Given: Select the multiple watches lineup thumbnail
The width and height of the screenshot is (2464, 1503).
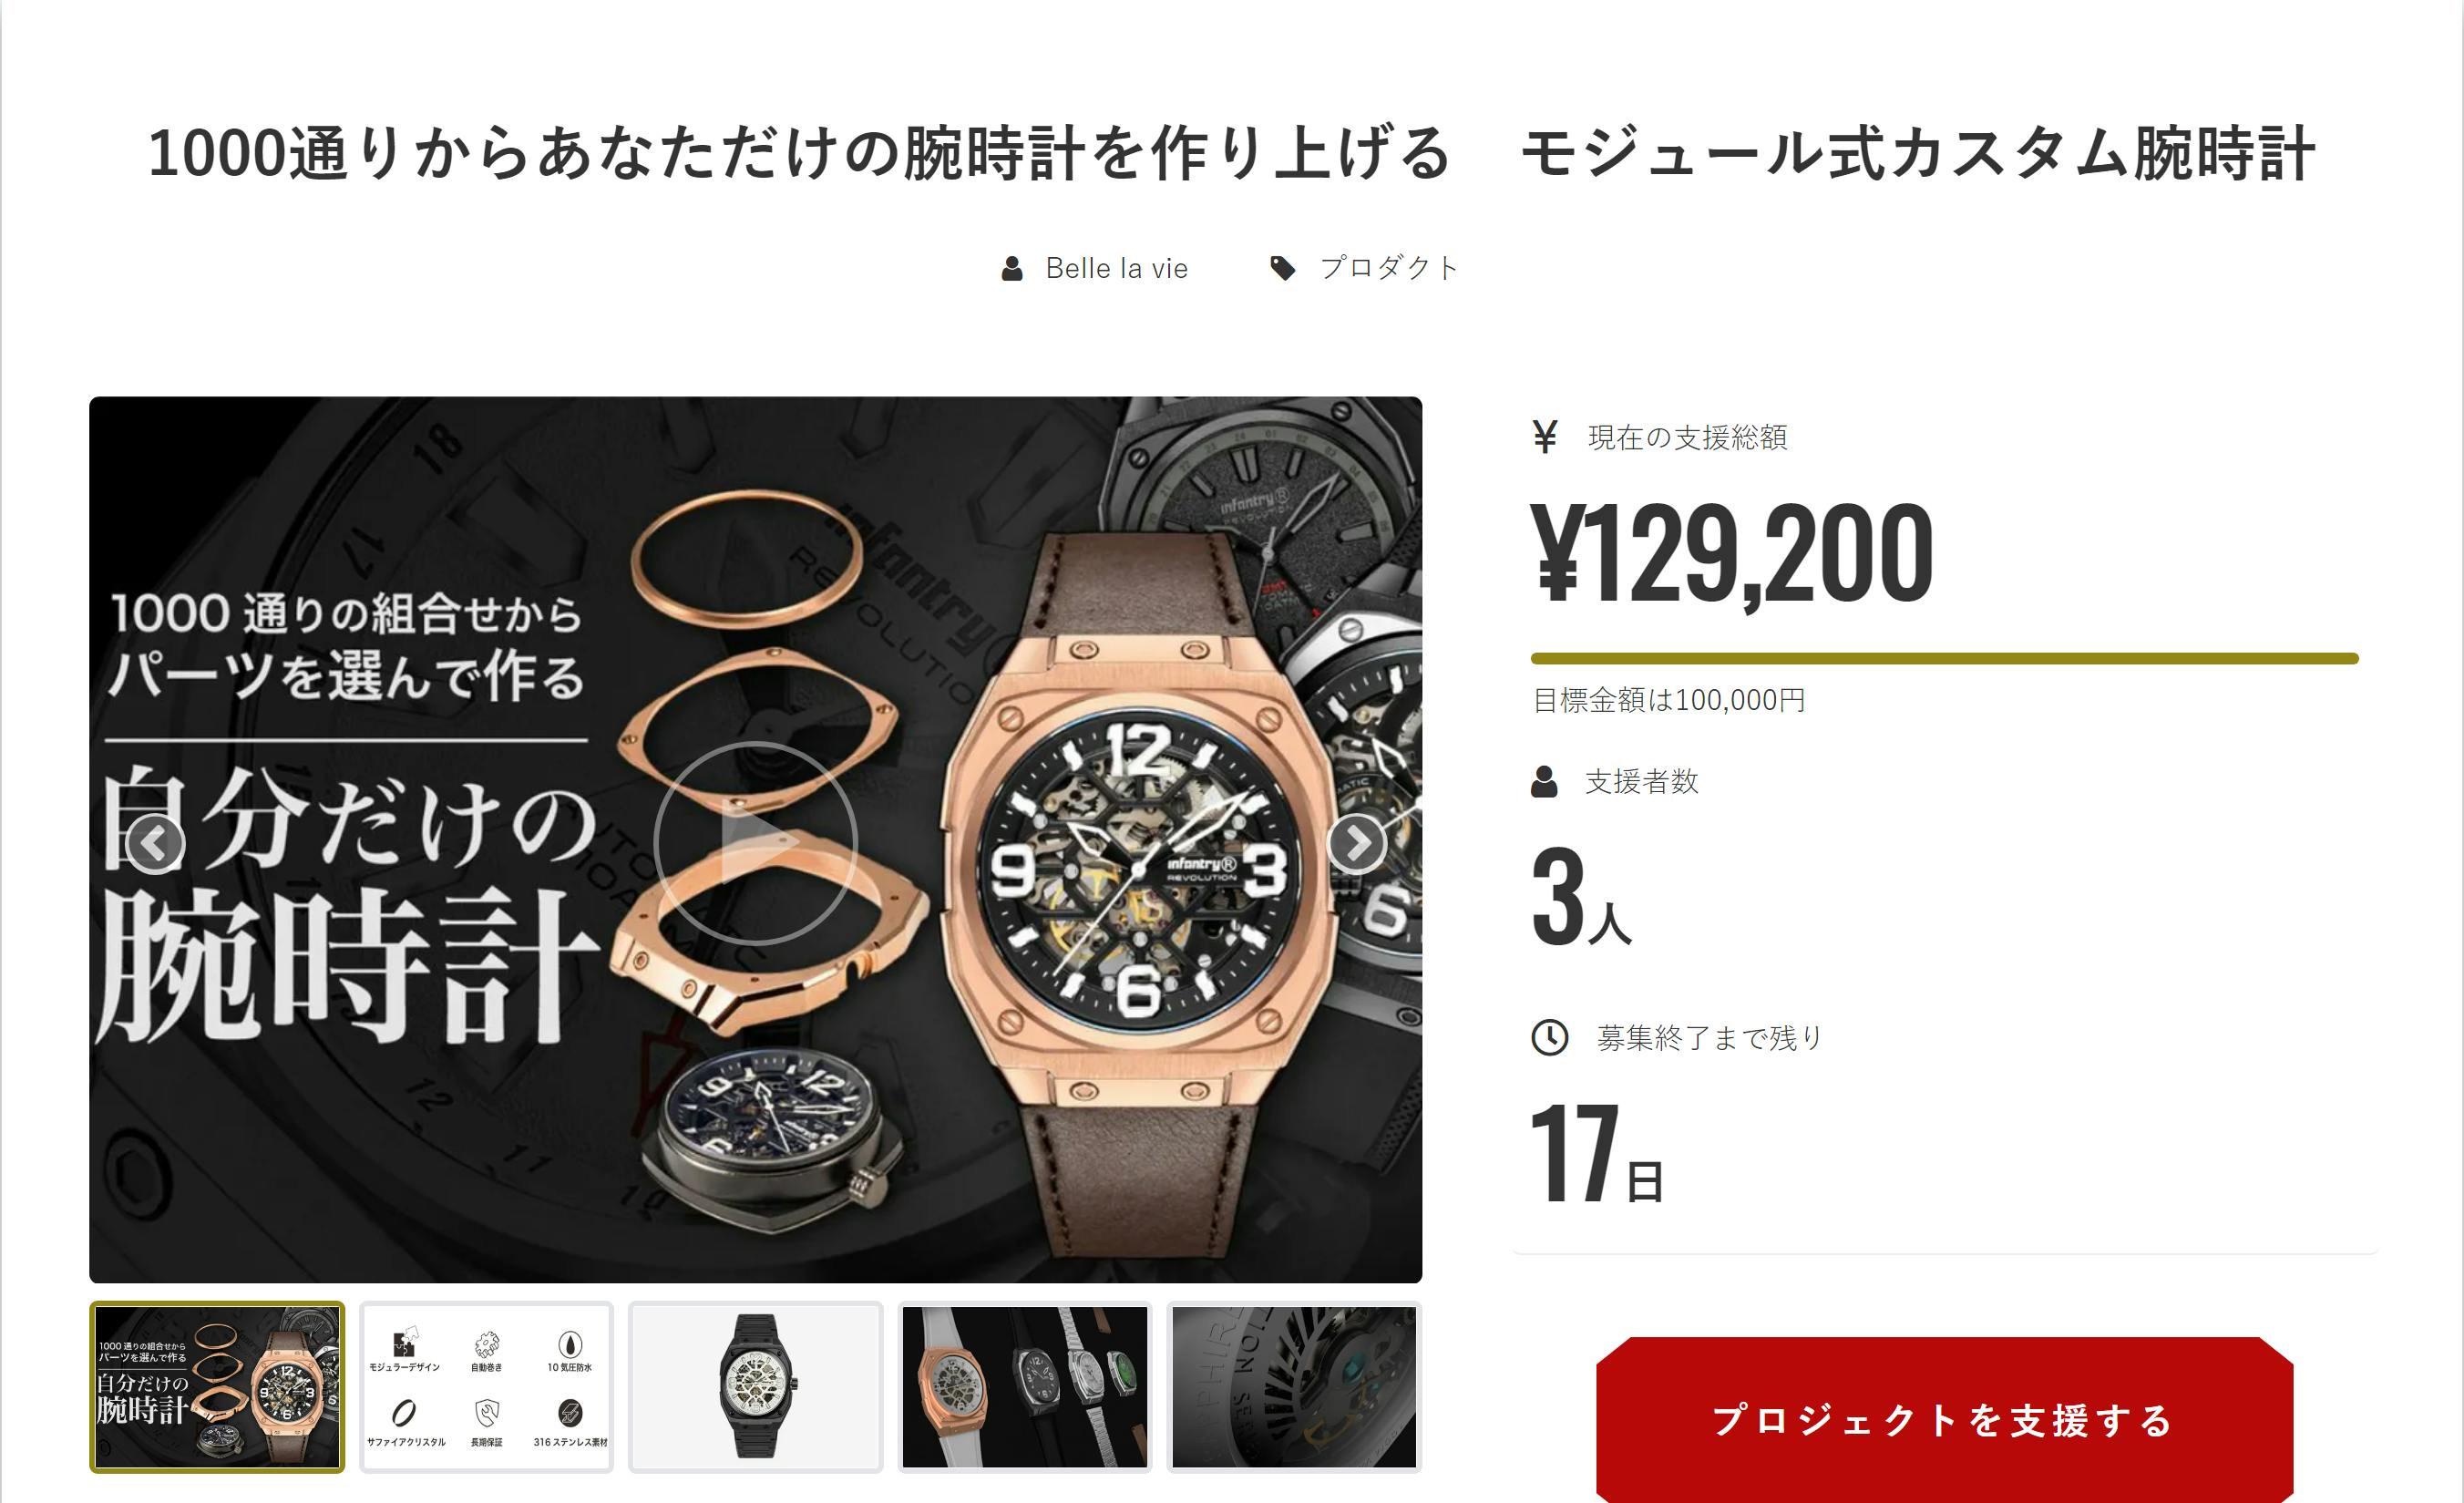Looking at the screenshot, I should pyautogui.click(x=1025, y=1386).
